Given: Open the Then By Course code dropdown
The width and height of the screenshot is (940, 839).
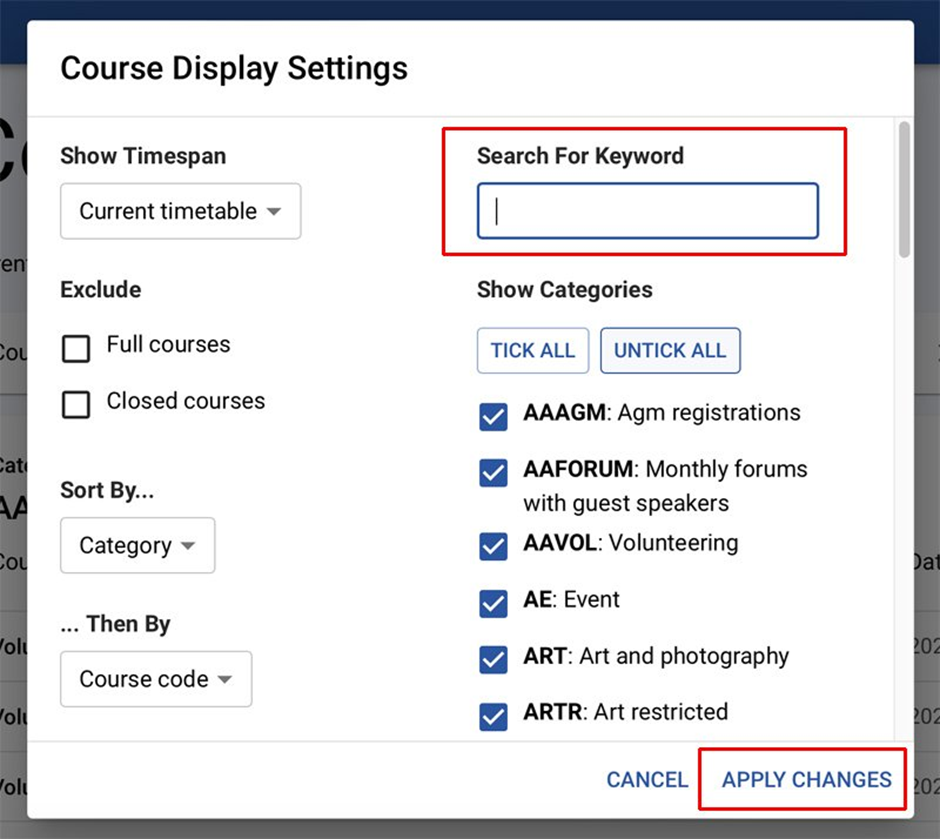Looking at the screenshot, I should (156, 679).
